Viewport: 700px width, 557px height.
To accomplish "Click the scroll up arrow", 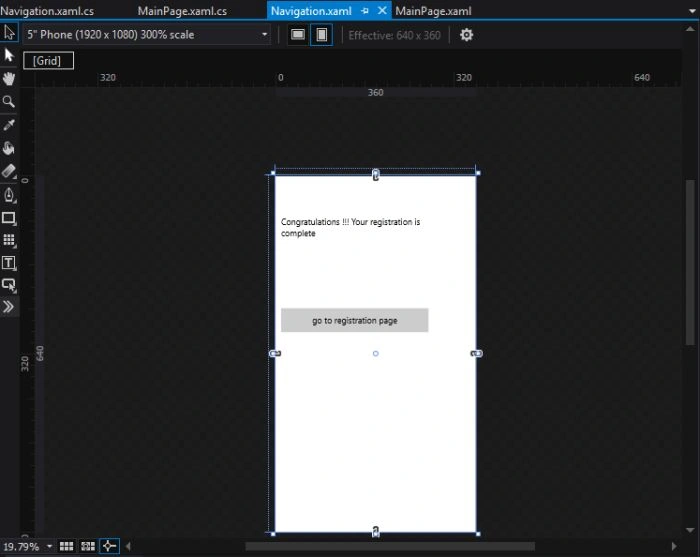I will (690, 29).
